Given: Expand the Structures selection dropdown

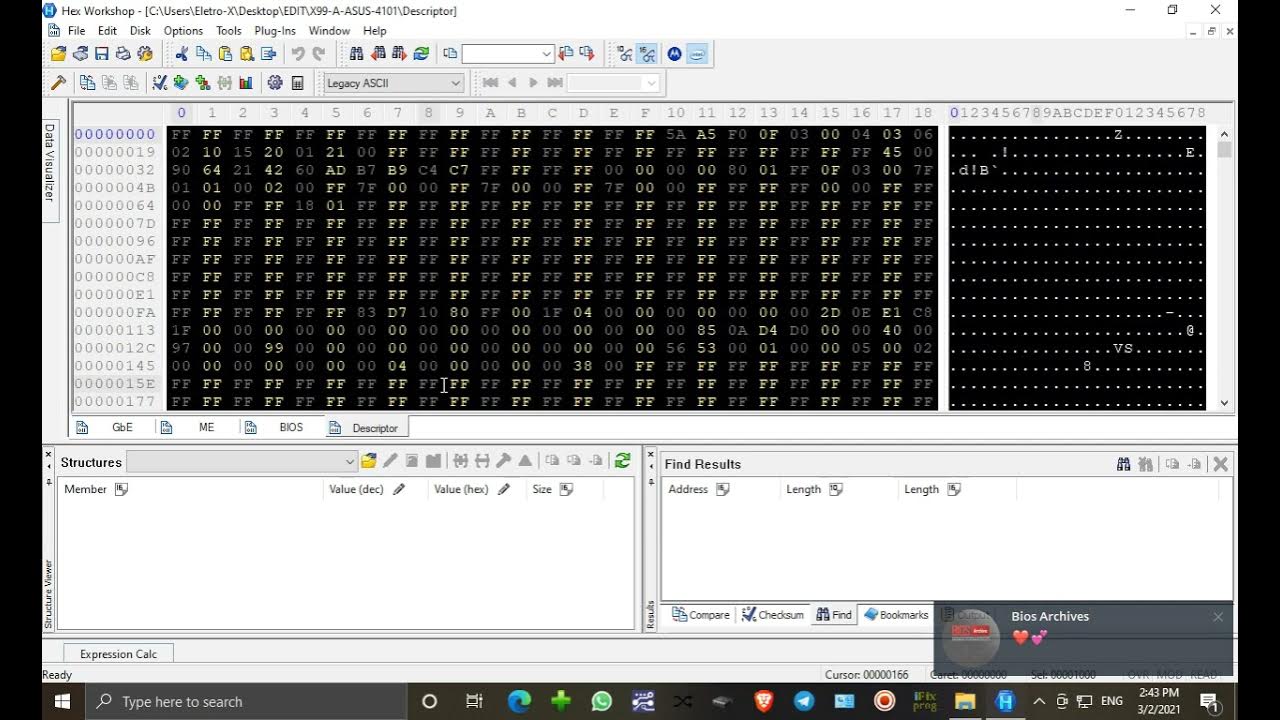Looking at the screenshot, I should coord(349,461).
